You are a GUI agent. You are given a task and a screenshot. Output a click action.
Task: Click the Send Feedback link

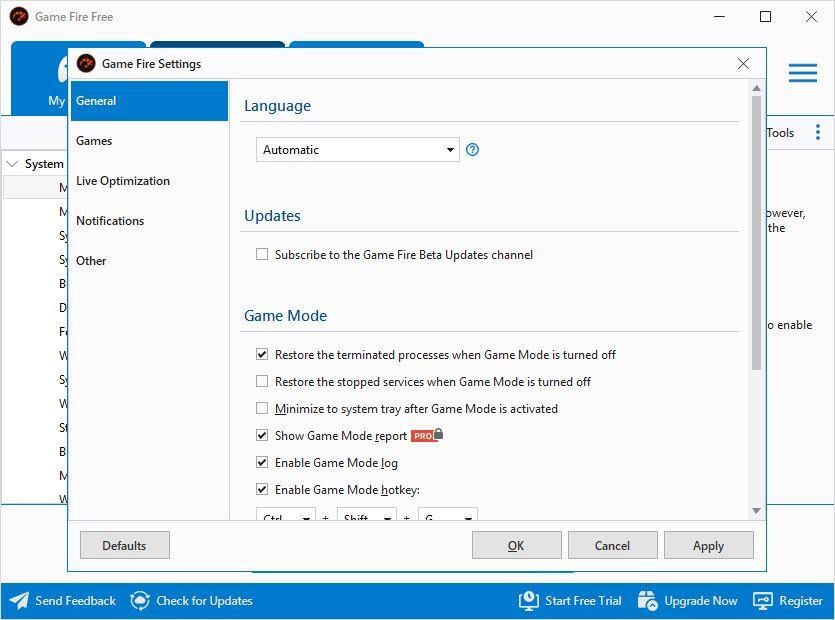point(75,601)
